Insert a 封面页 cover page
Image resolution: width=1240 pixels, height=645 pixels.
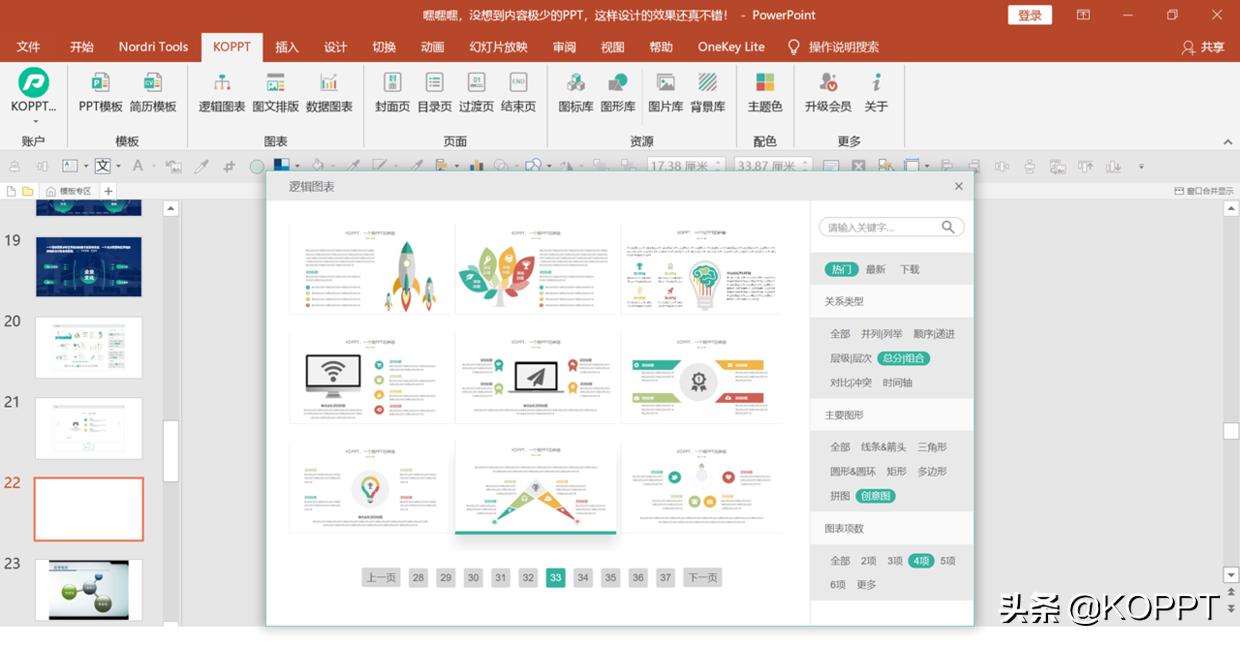[x=391, y=95]
